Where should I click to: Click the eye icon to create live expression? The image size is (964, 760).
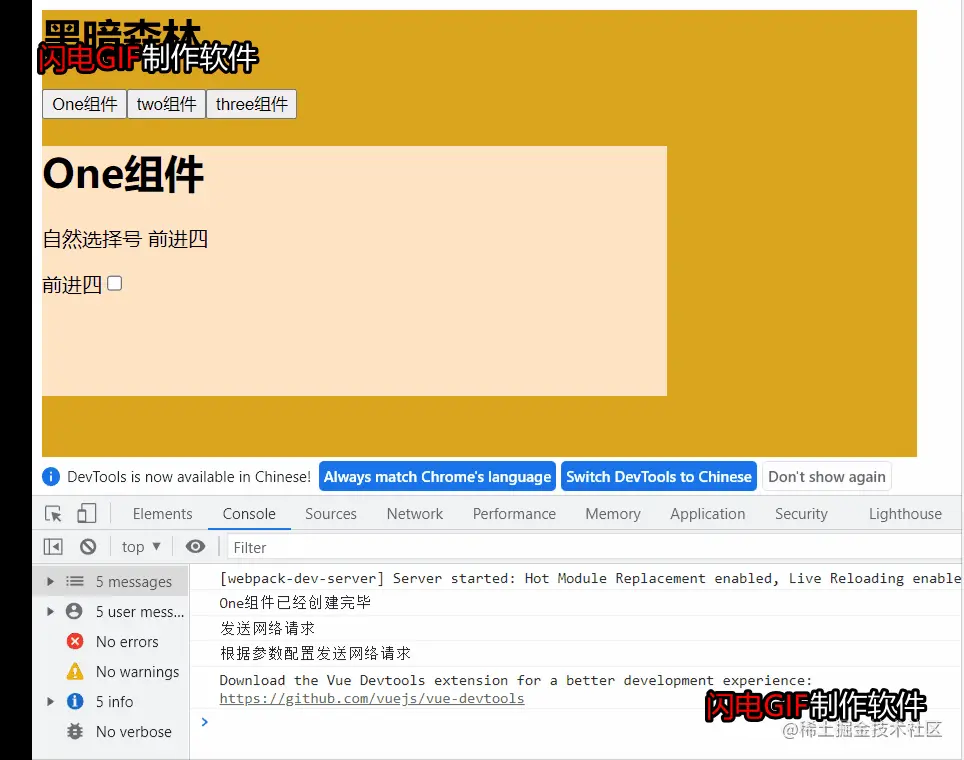click(195, 546)
